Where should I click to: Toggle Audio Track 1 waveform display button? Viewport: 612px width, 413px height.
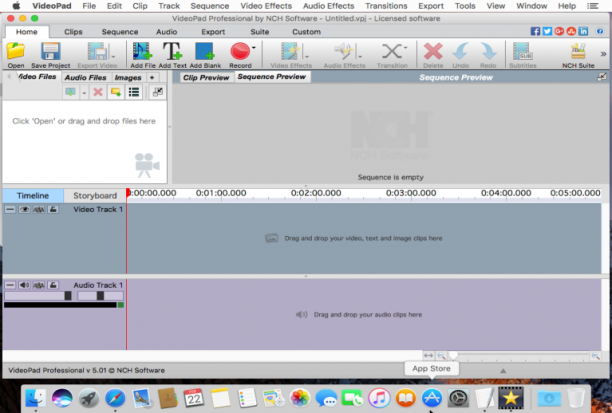[39, 285]
